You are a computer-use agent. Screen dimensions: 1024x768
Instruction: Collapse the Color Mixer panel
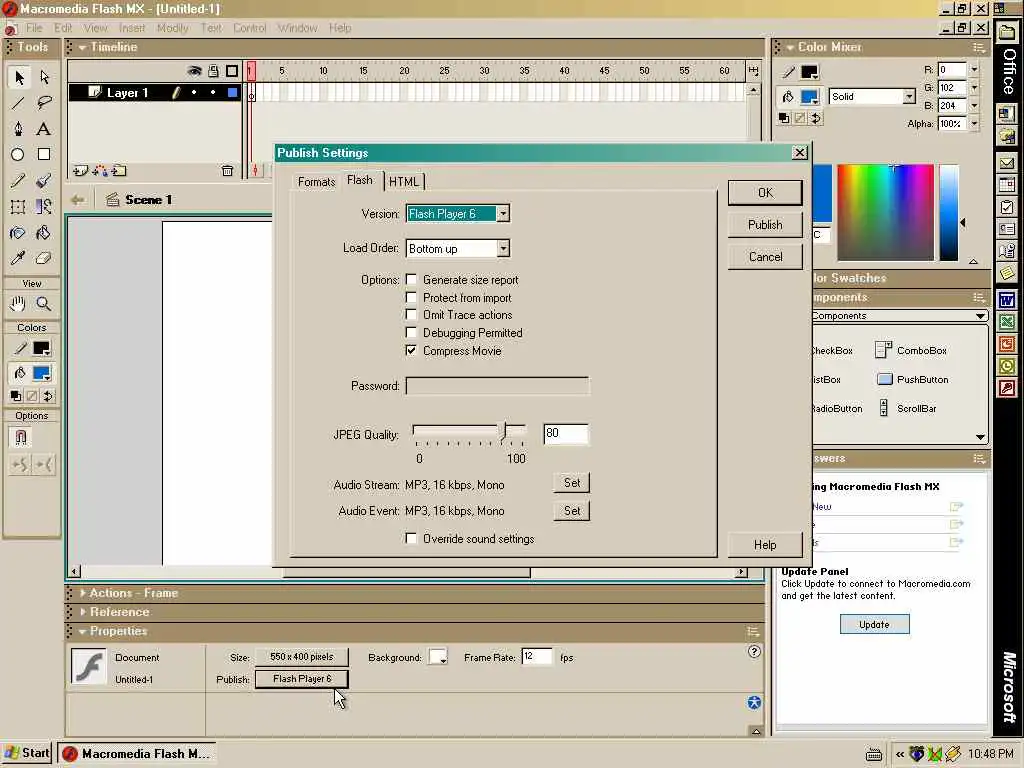(790, 48)
